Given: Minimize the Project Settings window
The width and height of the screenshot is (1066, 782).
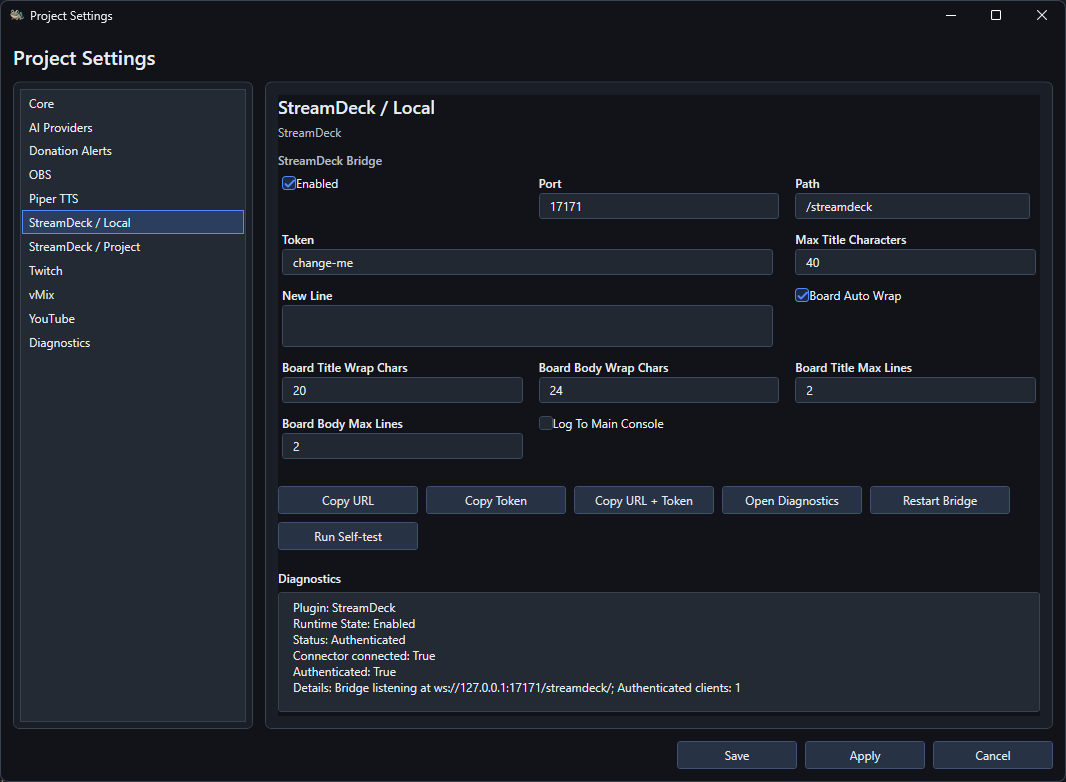Looking at the screenshot, I should [951, 15].
